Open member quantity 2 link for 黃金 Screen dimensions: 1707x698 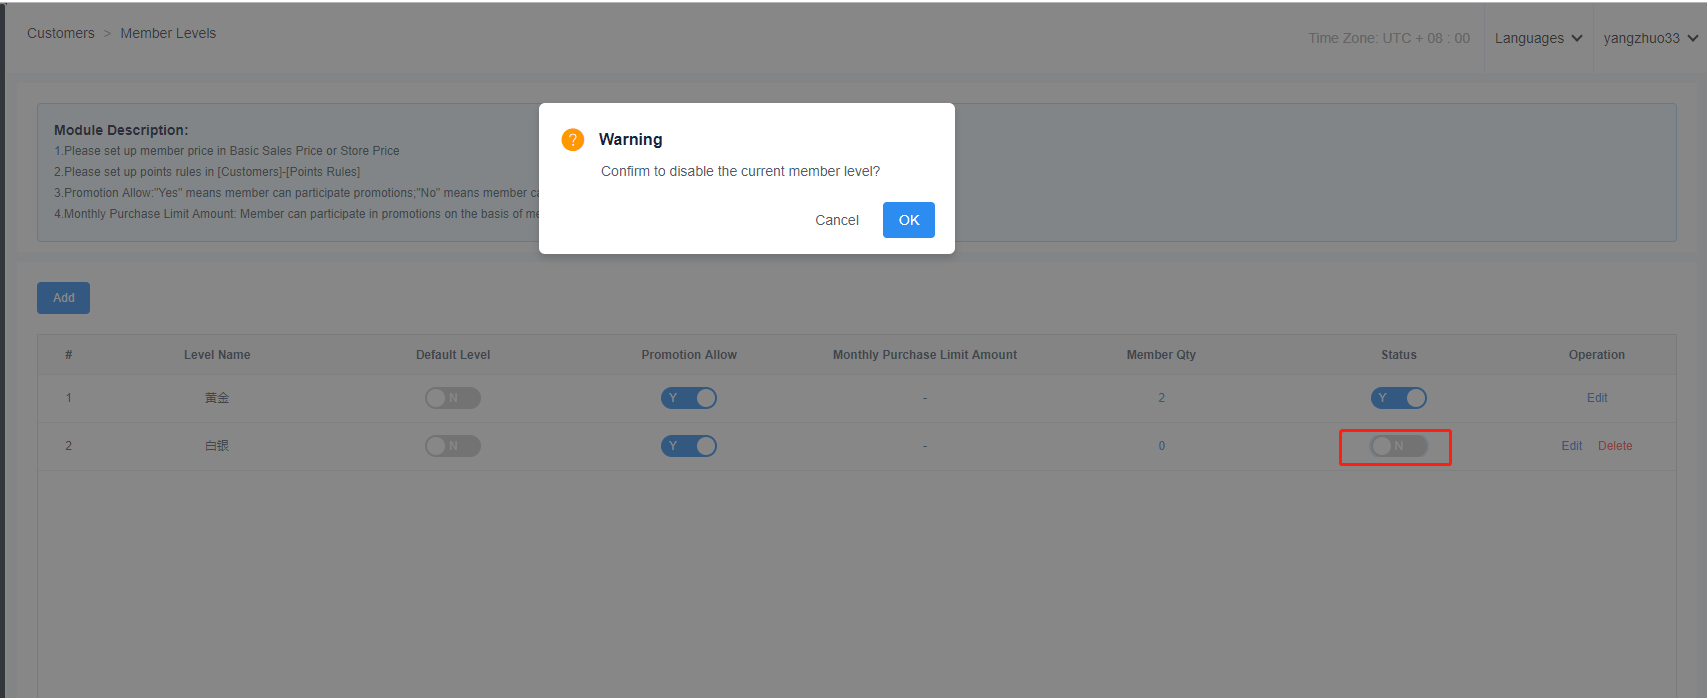(x=1161, y=398)
